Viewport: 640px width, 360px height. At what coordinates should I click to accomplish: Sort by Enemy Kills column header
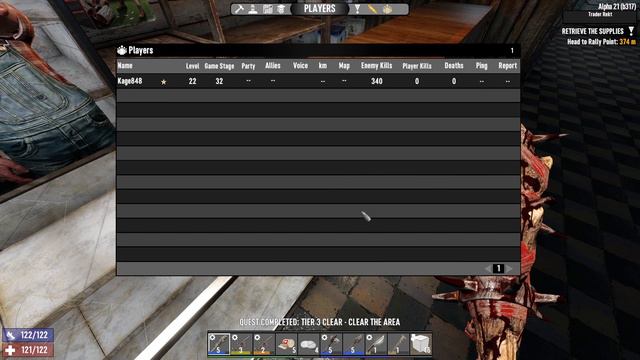click(x=376, y=65)
